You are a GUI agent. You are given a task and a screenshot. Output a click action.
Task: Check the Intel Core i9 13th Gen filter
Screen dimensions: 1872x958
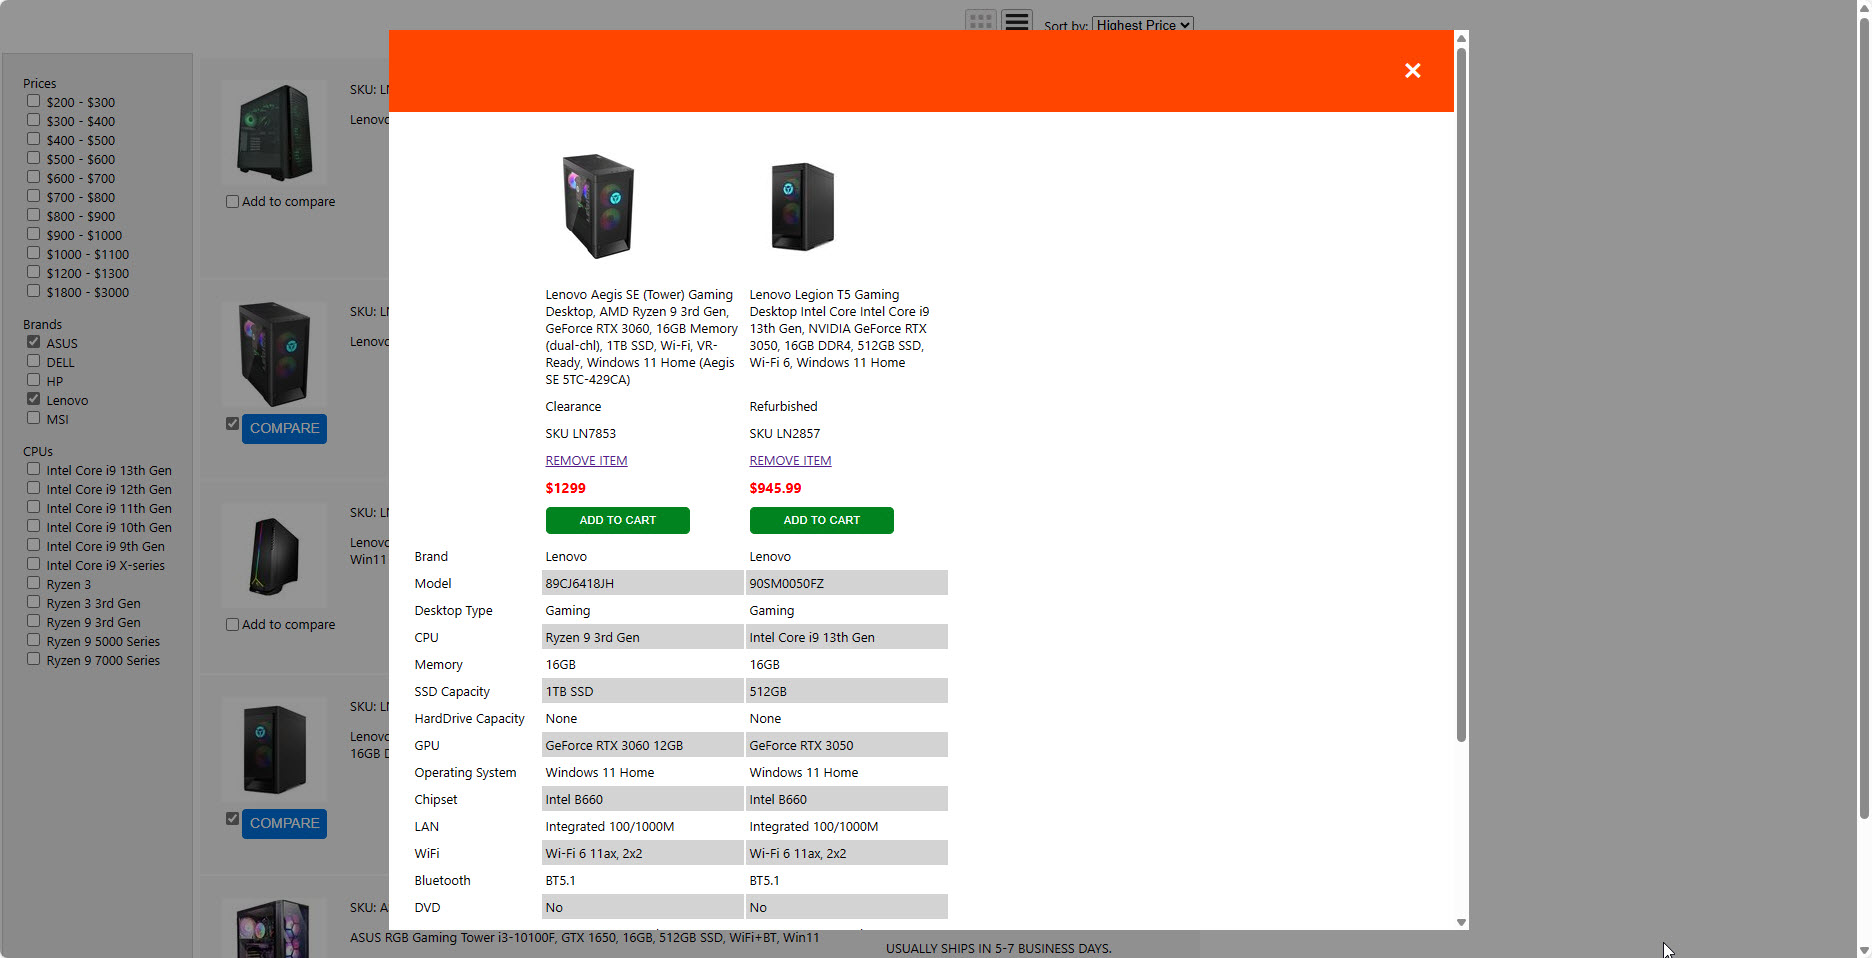[x=34, y=469]
